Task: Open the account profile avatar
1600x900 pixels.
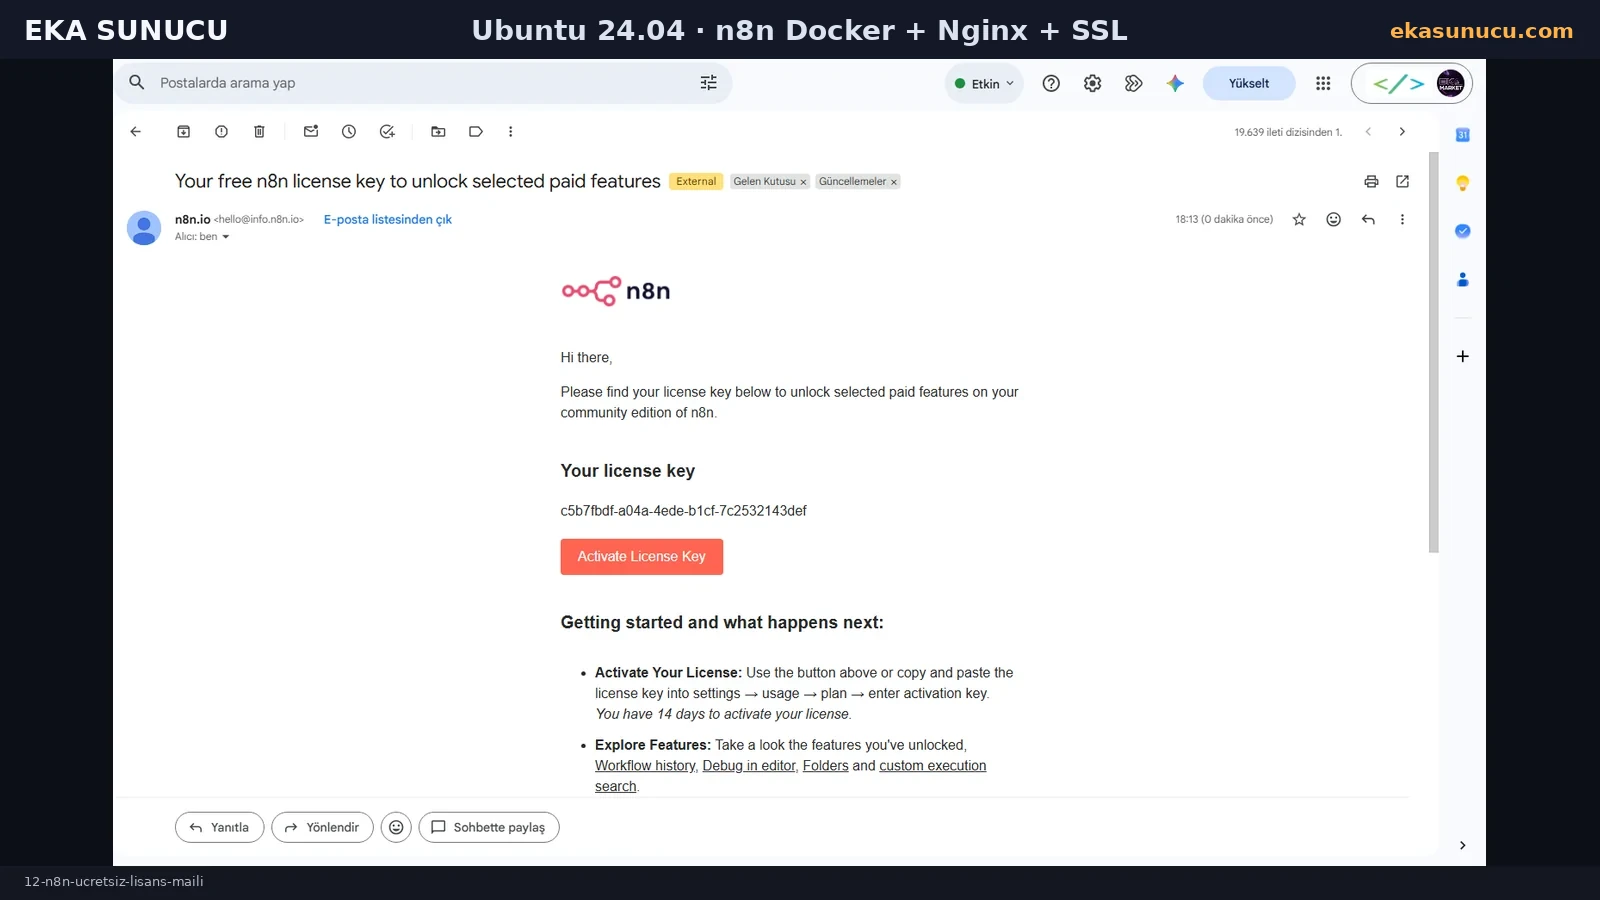Action: coord(1450,83)
